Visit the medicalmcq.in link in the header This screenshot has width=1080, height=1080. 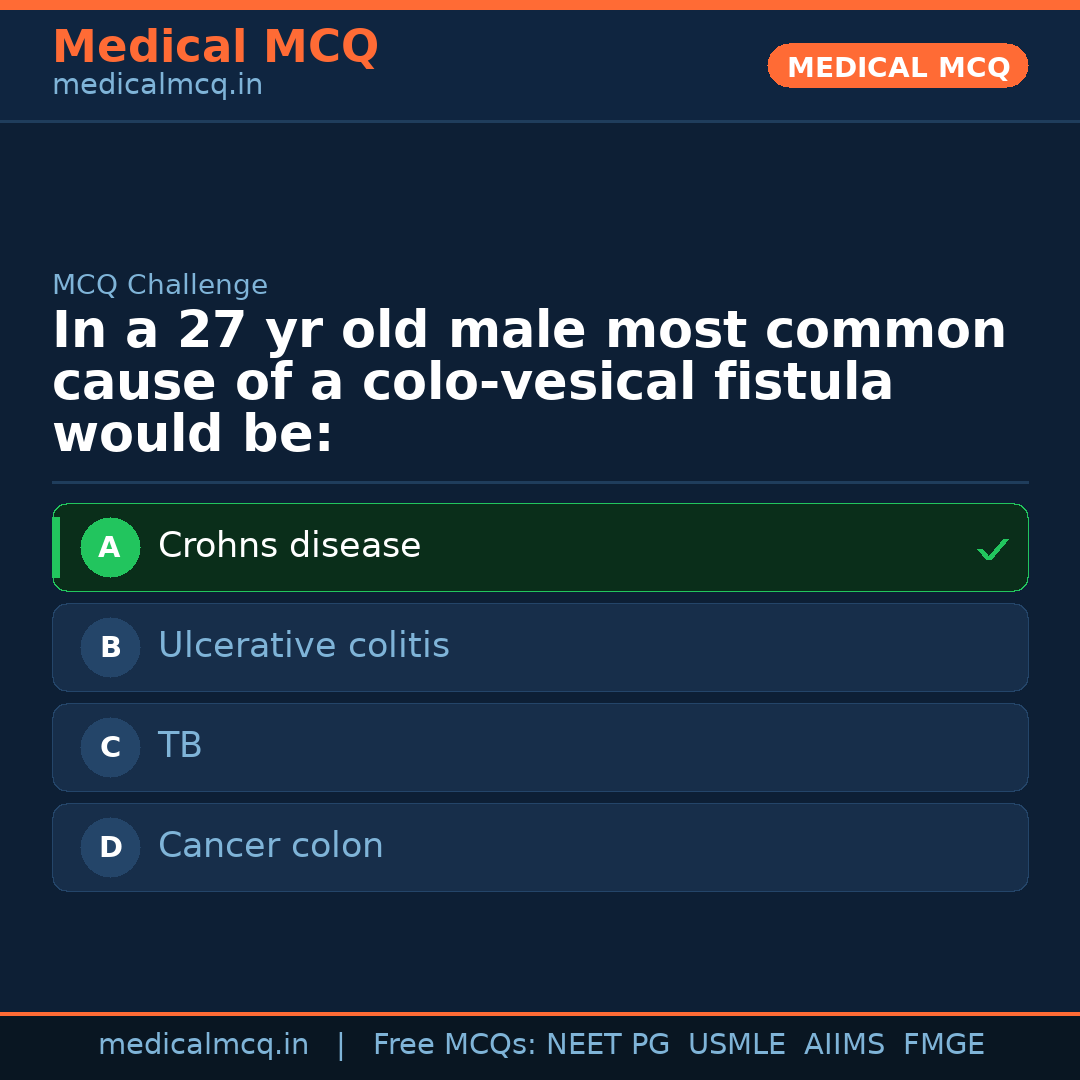point(157,84)
